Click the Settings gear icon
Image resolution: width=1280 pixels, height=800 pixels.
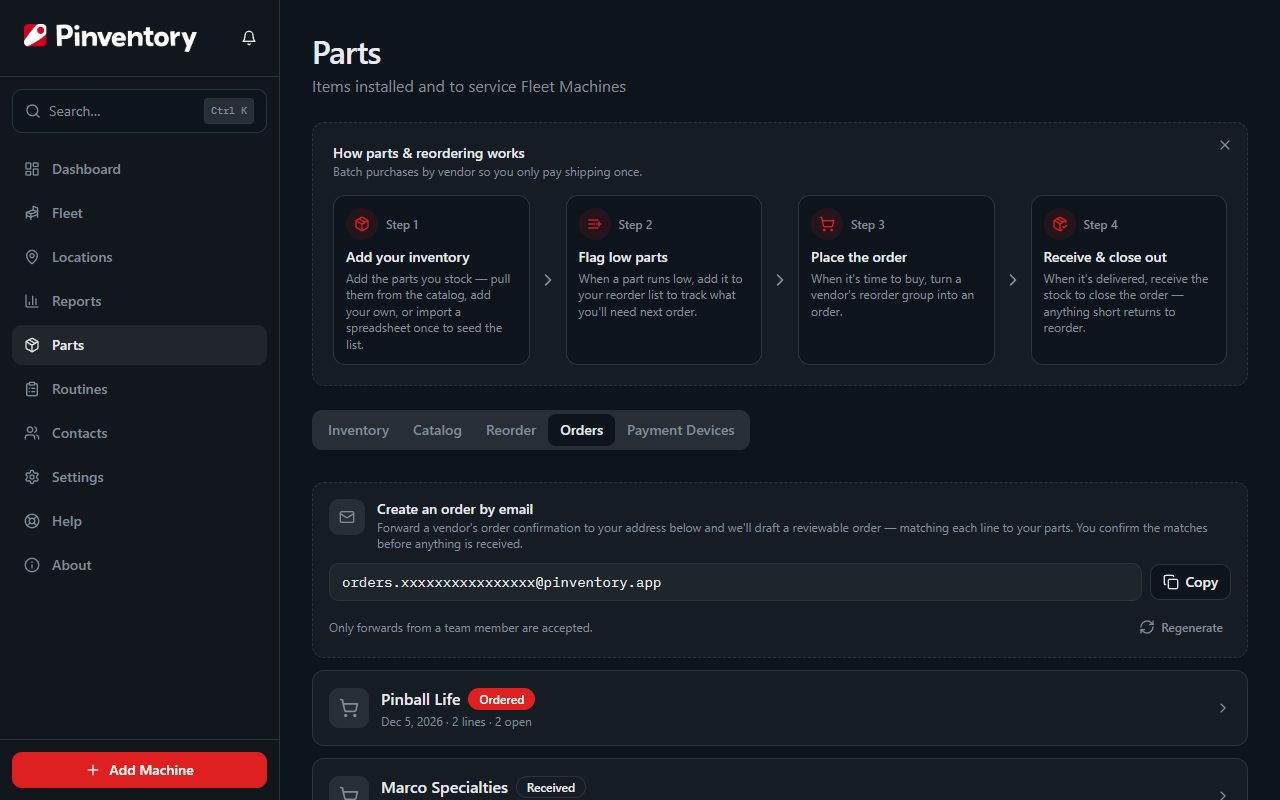pyautogui.click(x=32, y=477)
